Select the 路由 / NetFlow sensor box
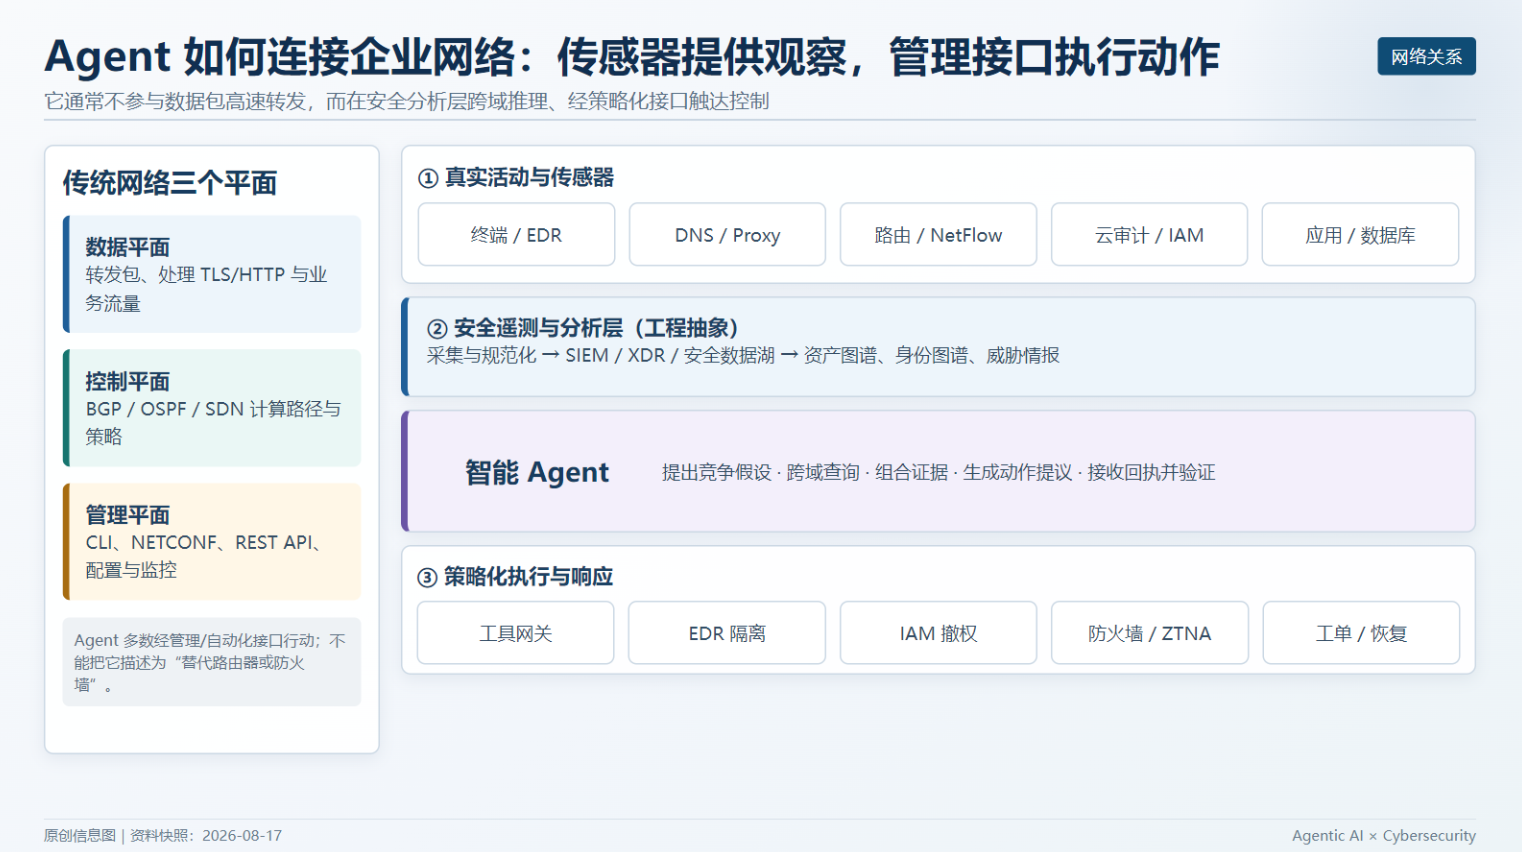This screenshot has height=852, width=1522. pos(938,235)
